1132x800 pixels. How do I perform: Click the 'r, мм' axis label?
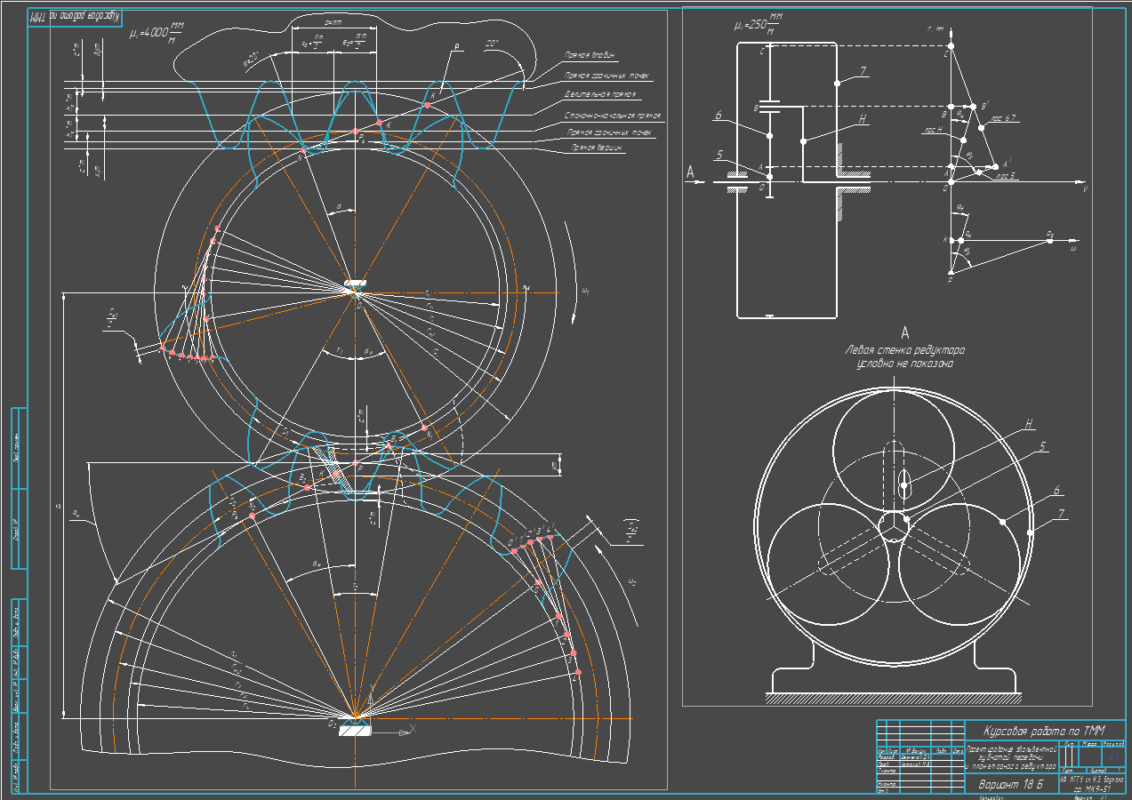point(935,30)
